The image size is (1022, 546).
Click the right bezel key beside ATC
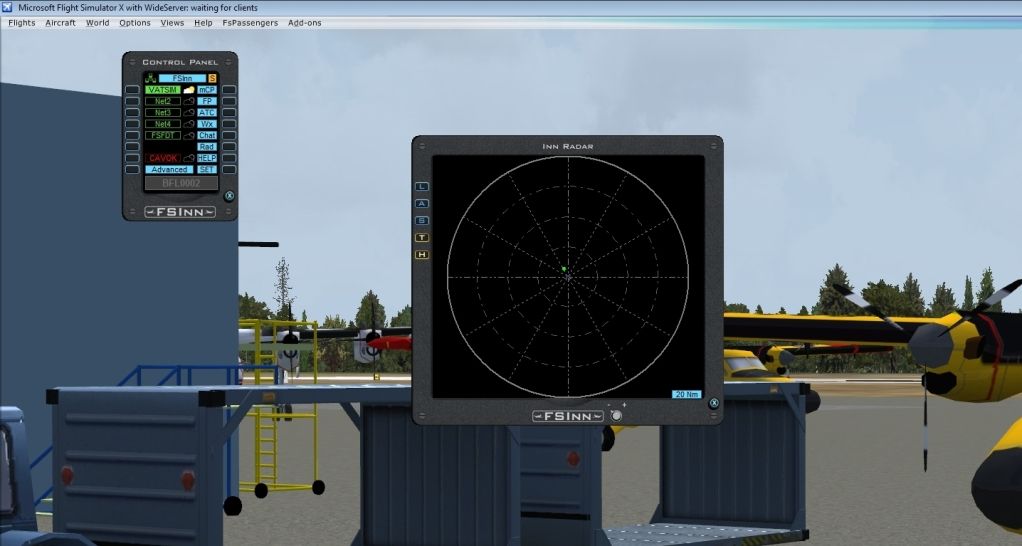point(229,112)
